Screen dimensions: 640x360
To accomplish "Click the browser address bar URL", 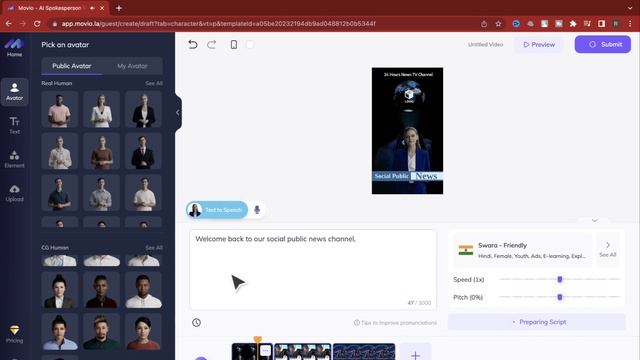I will (x=218, y=24).
